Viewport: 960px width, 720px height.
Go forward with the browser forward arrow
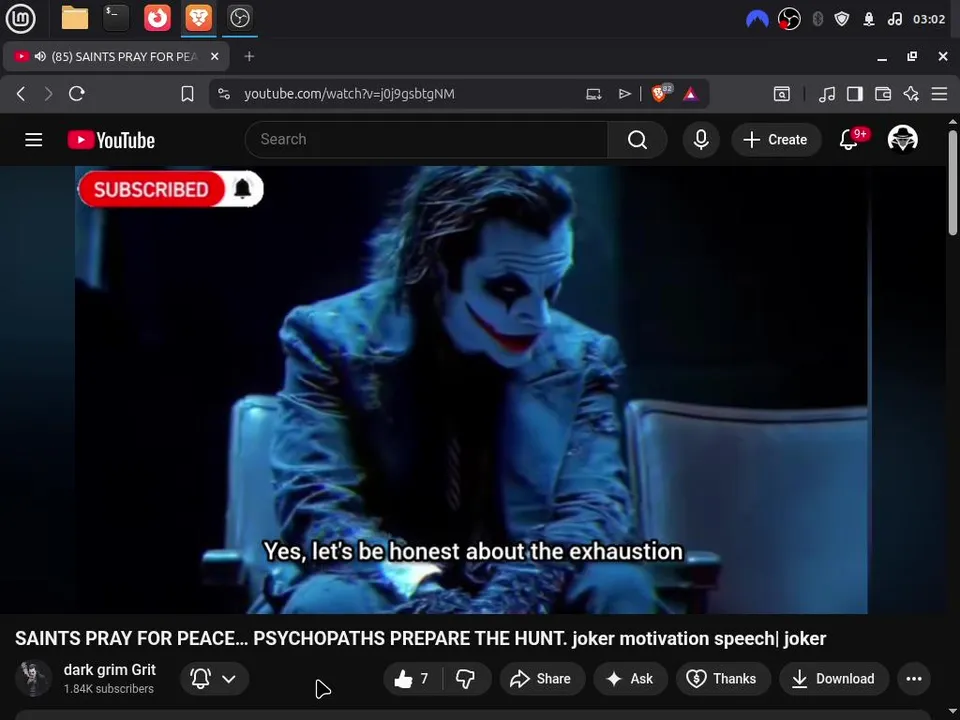(x=48, y=94)
